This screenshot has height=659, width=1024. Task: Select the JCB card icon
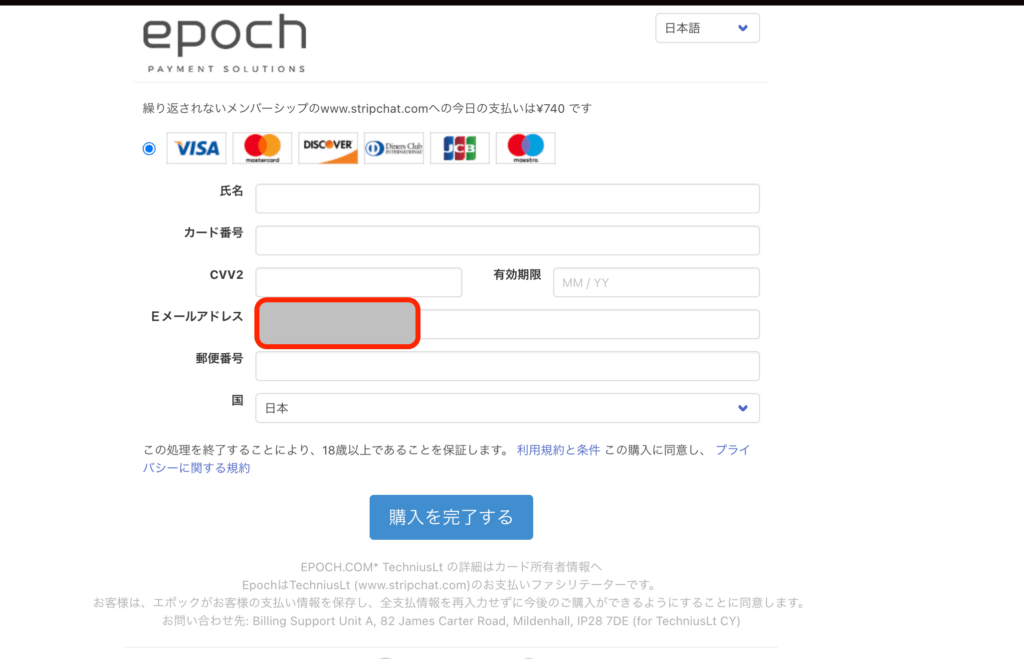[459, 147]
